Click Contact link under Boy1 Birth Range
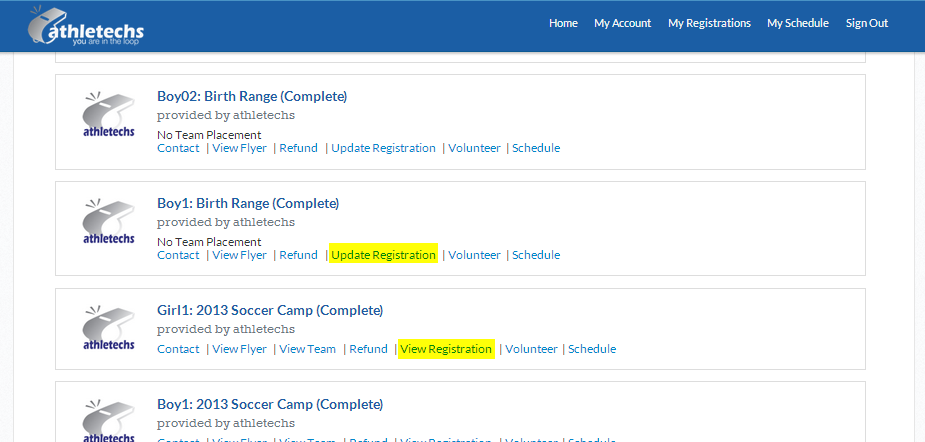This screenshot has height=442, width=925. (x=178, y=255)
